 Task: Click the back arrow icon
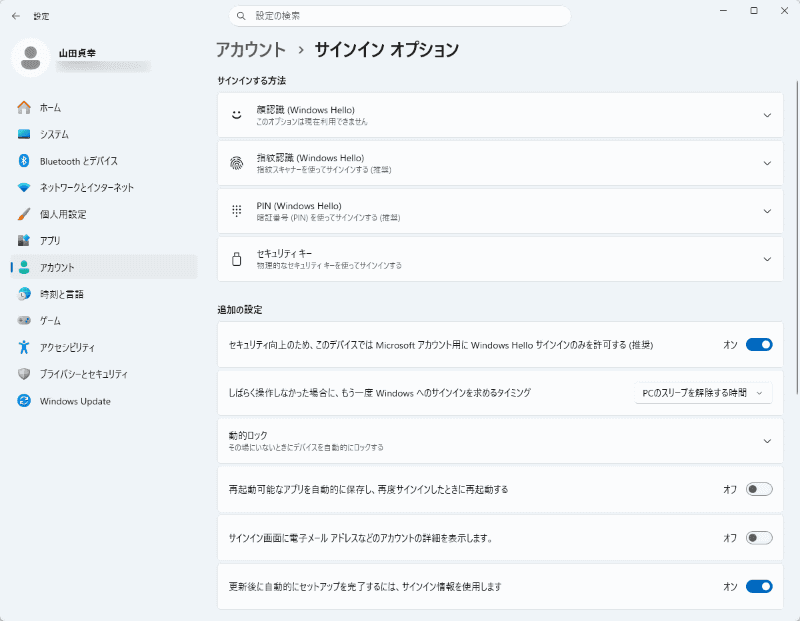tap(16, 16)
